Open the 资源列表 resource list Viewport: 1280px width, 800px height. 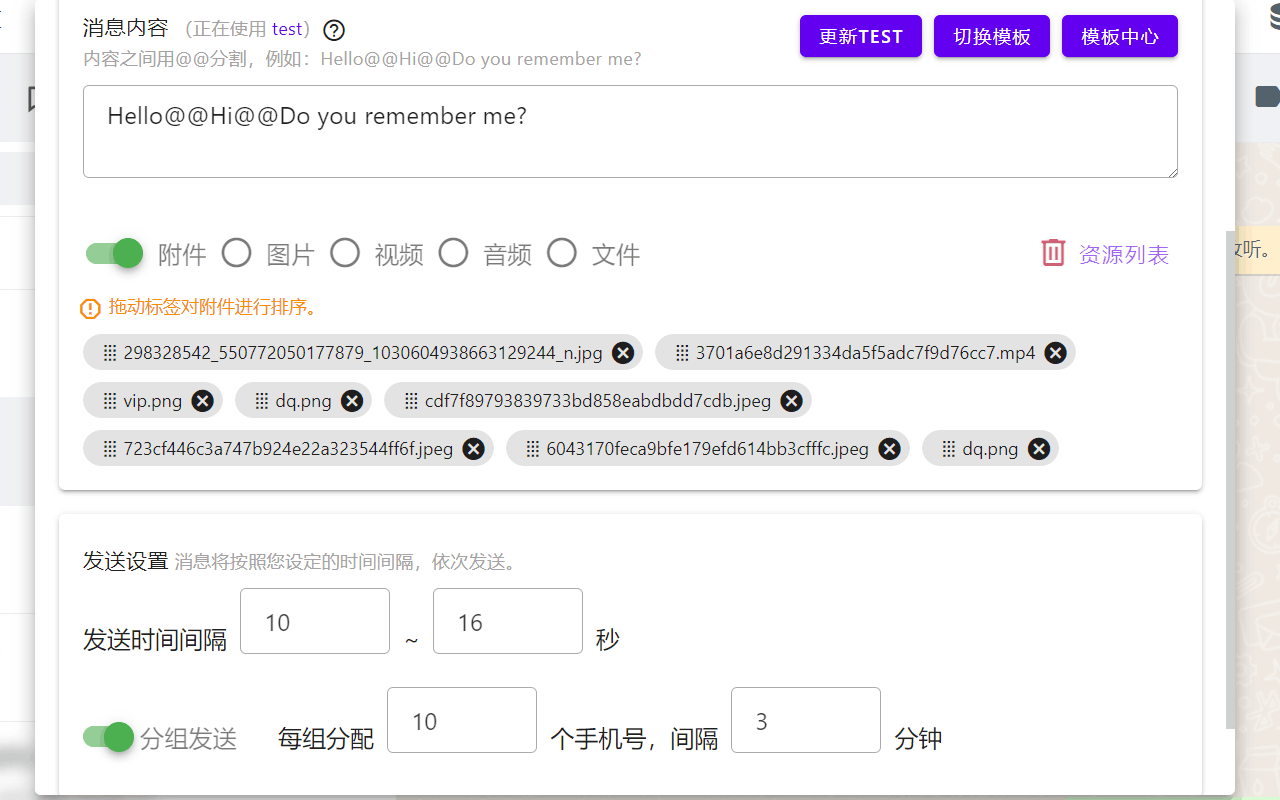(1124, 255)
